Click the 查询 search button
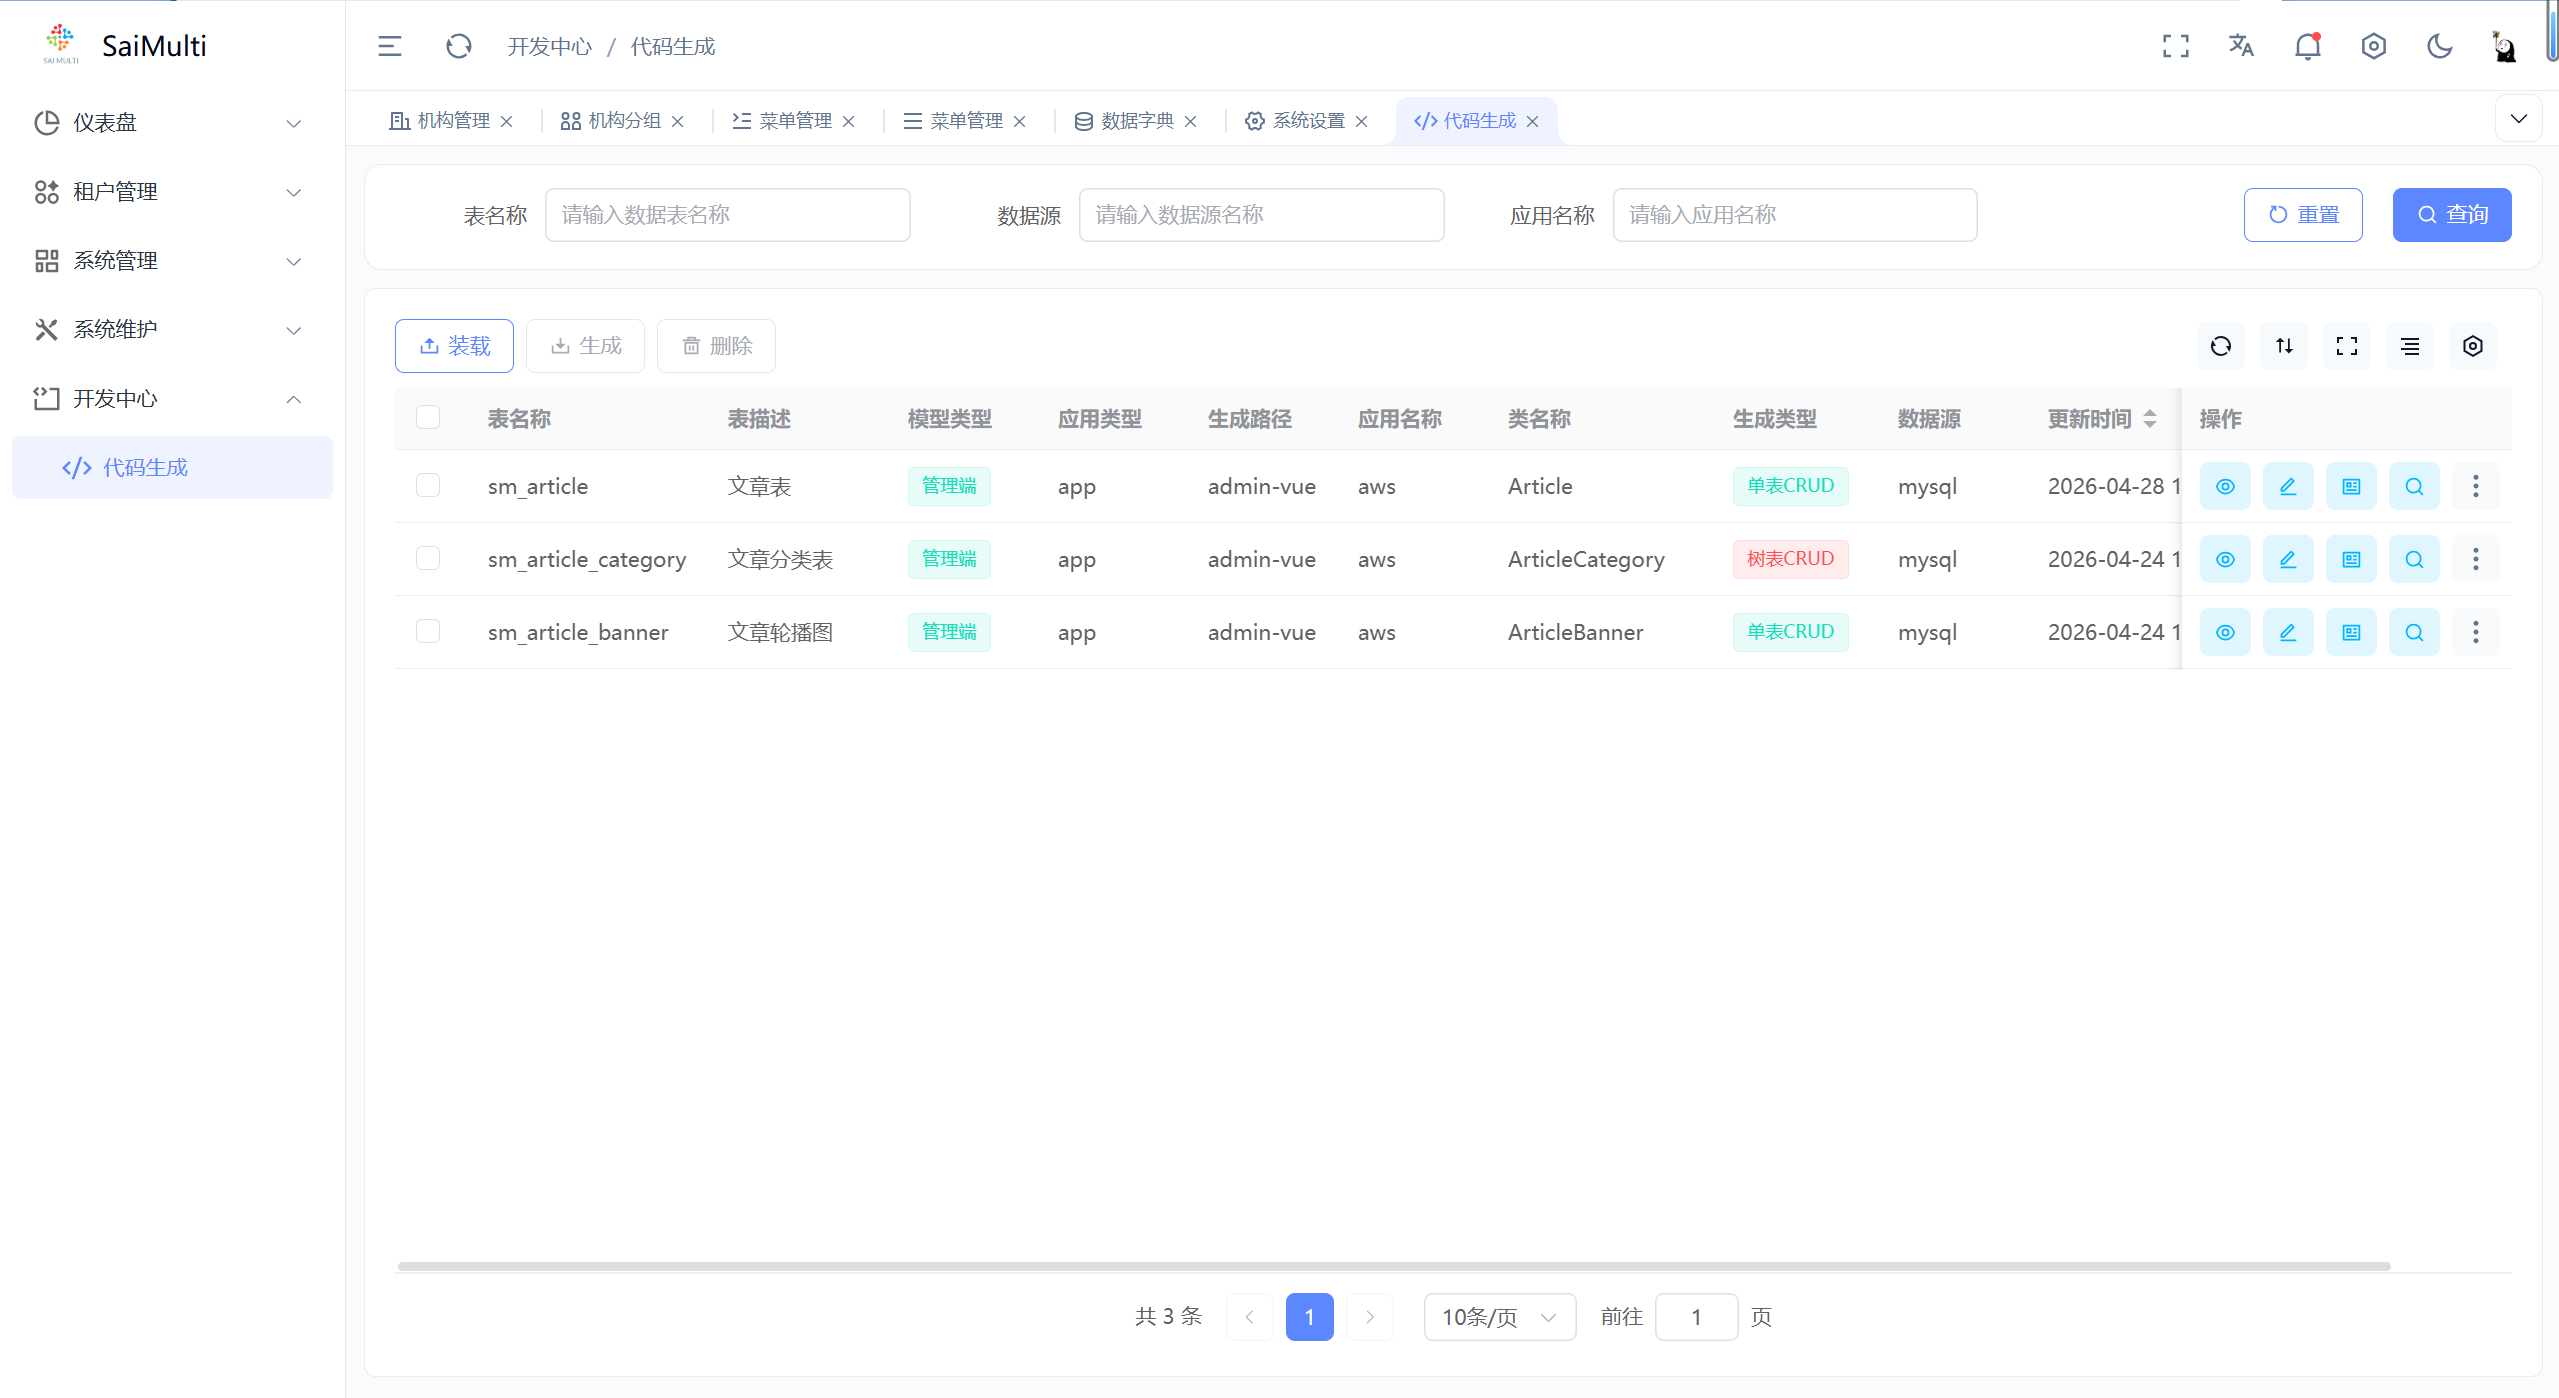The width and height of the screenshot is (2559, 1398). [2451, 215]
